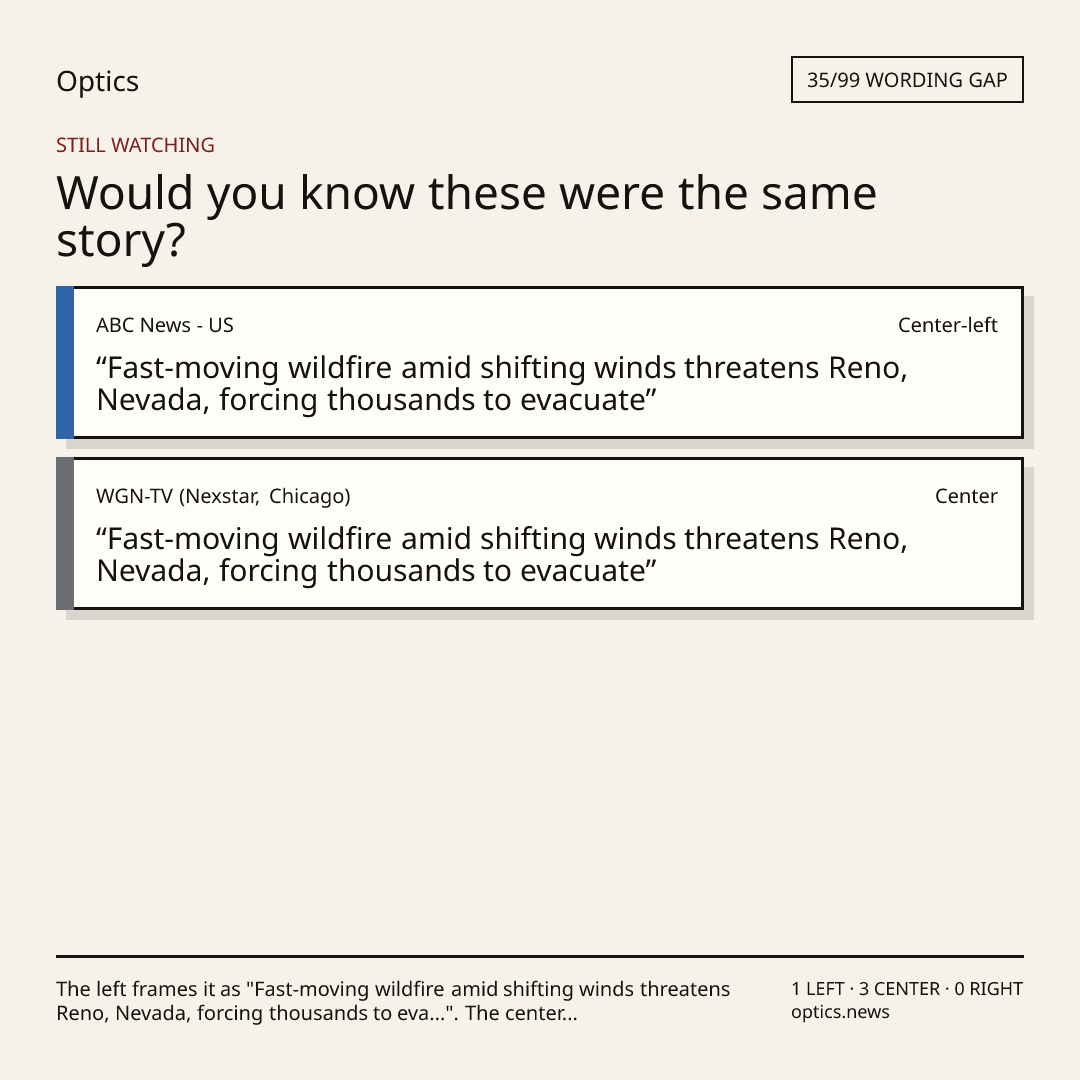This screenshot has height=1080, width=1080.
Task: Click the Optics logo text
Action: (97, 82)
